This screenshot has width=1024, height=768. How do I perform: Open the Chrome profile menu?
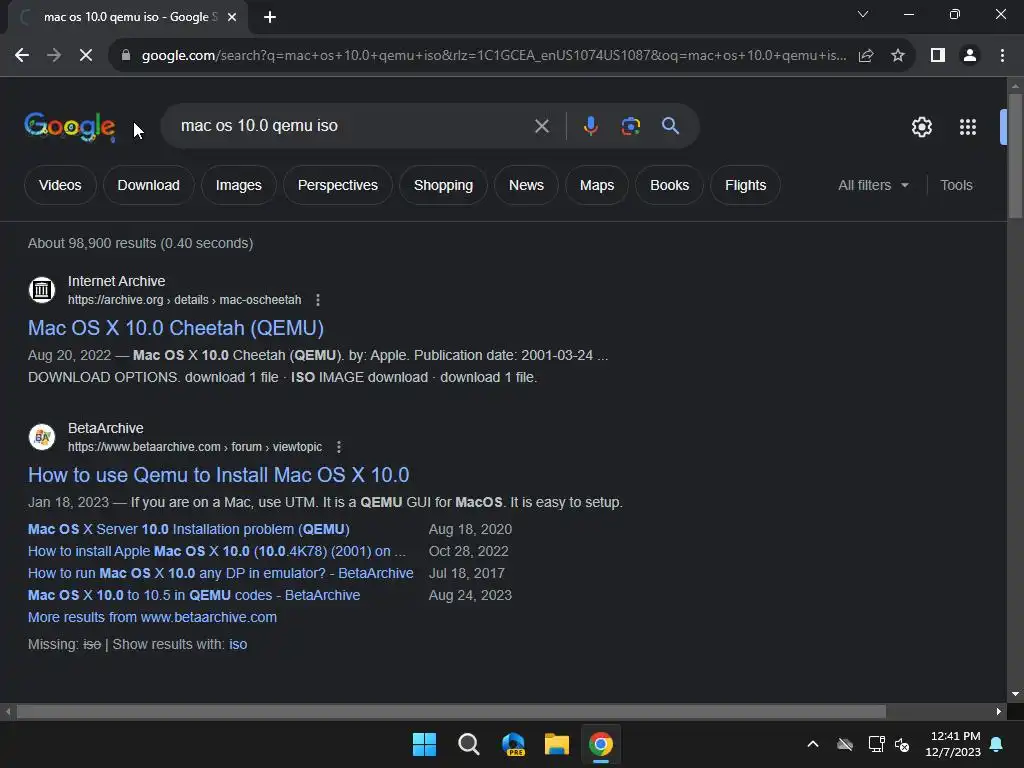point(970,56)
